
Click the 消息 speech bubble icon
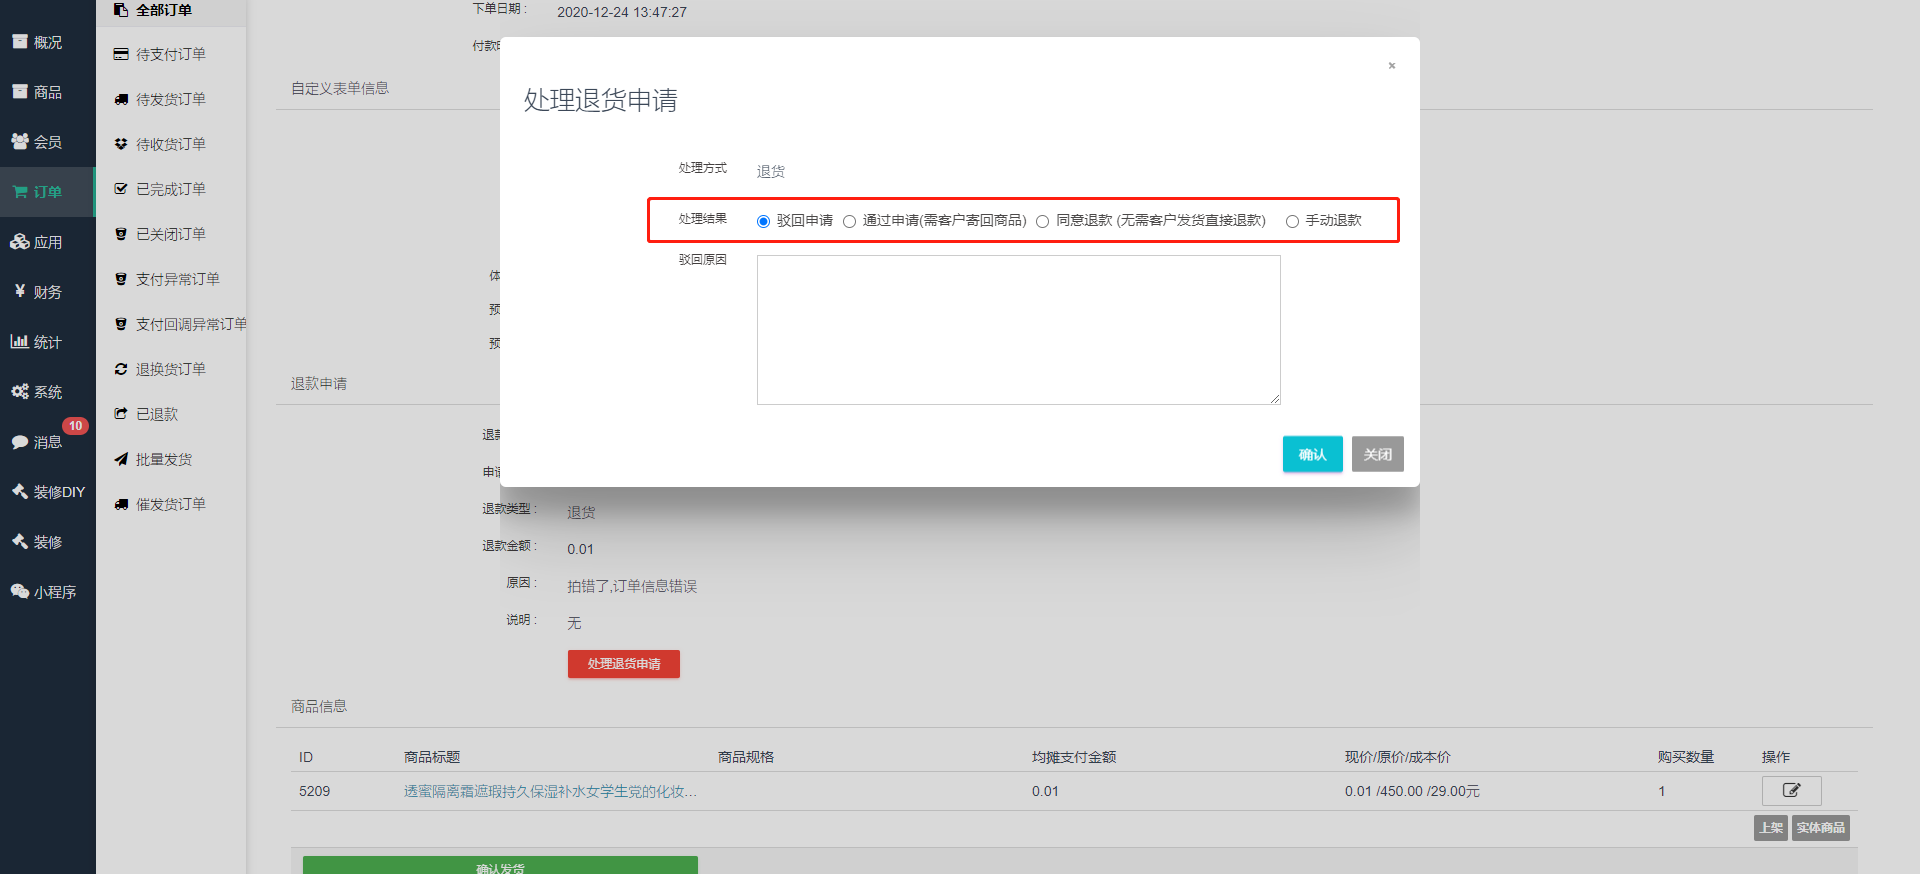pos(20,442)
